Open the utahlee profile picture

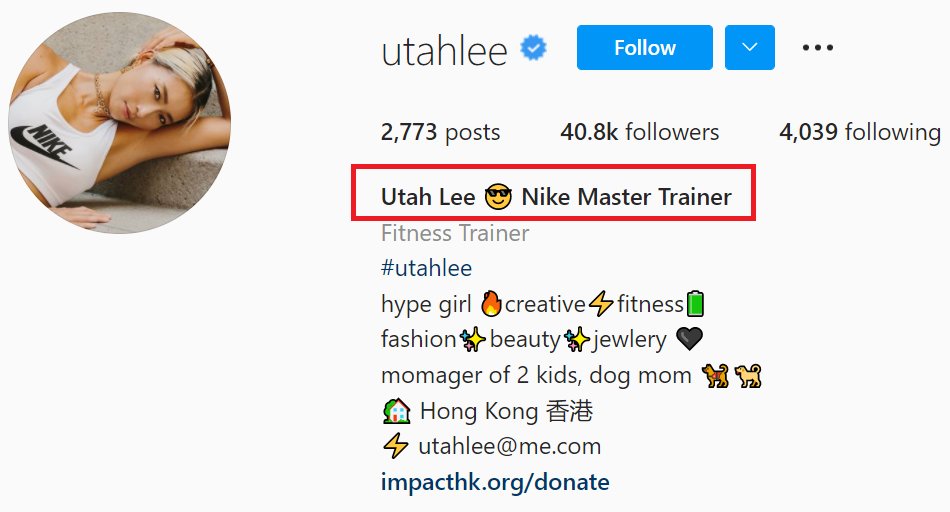click(x=119, y=123)
